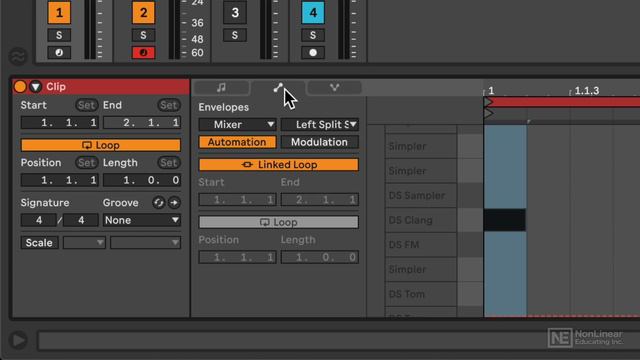Open the Envelopes tab

point(278,87)
